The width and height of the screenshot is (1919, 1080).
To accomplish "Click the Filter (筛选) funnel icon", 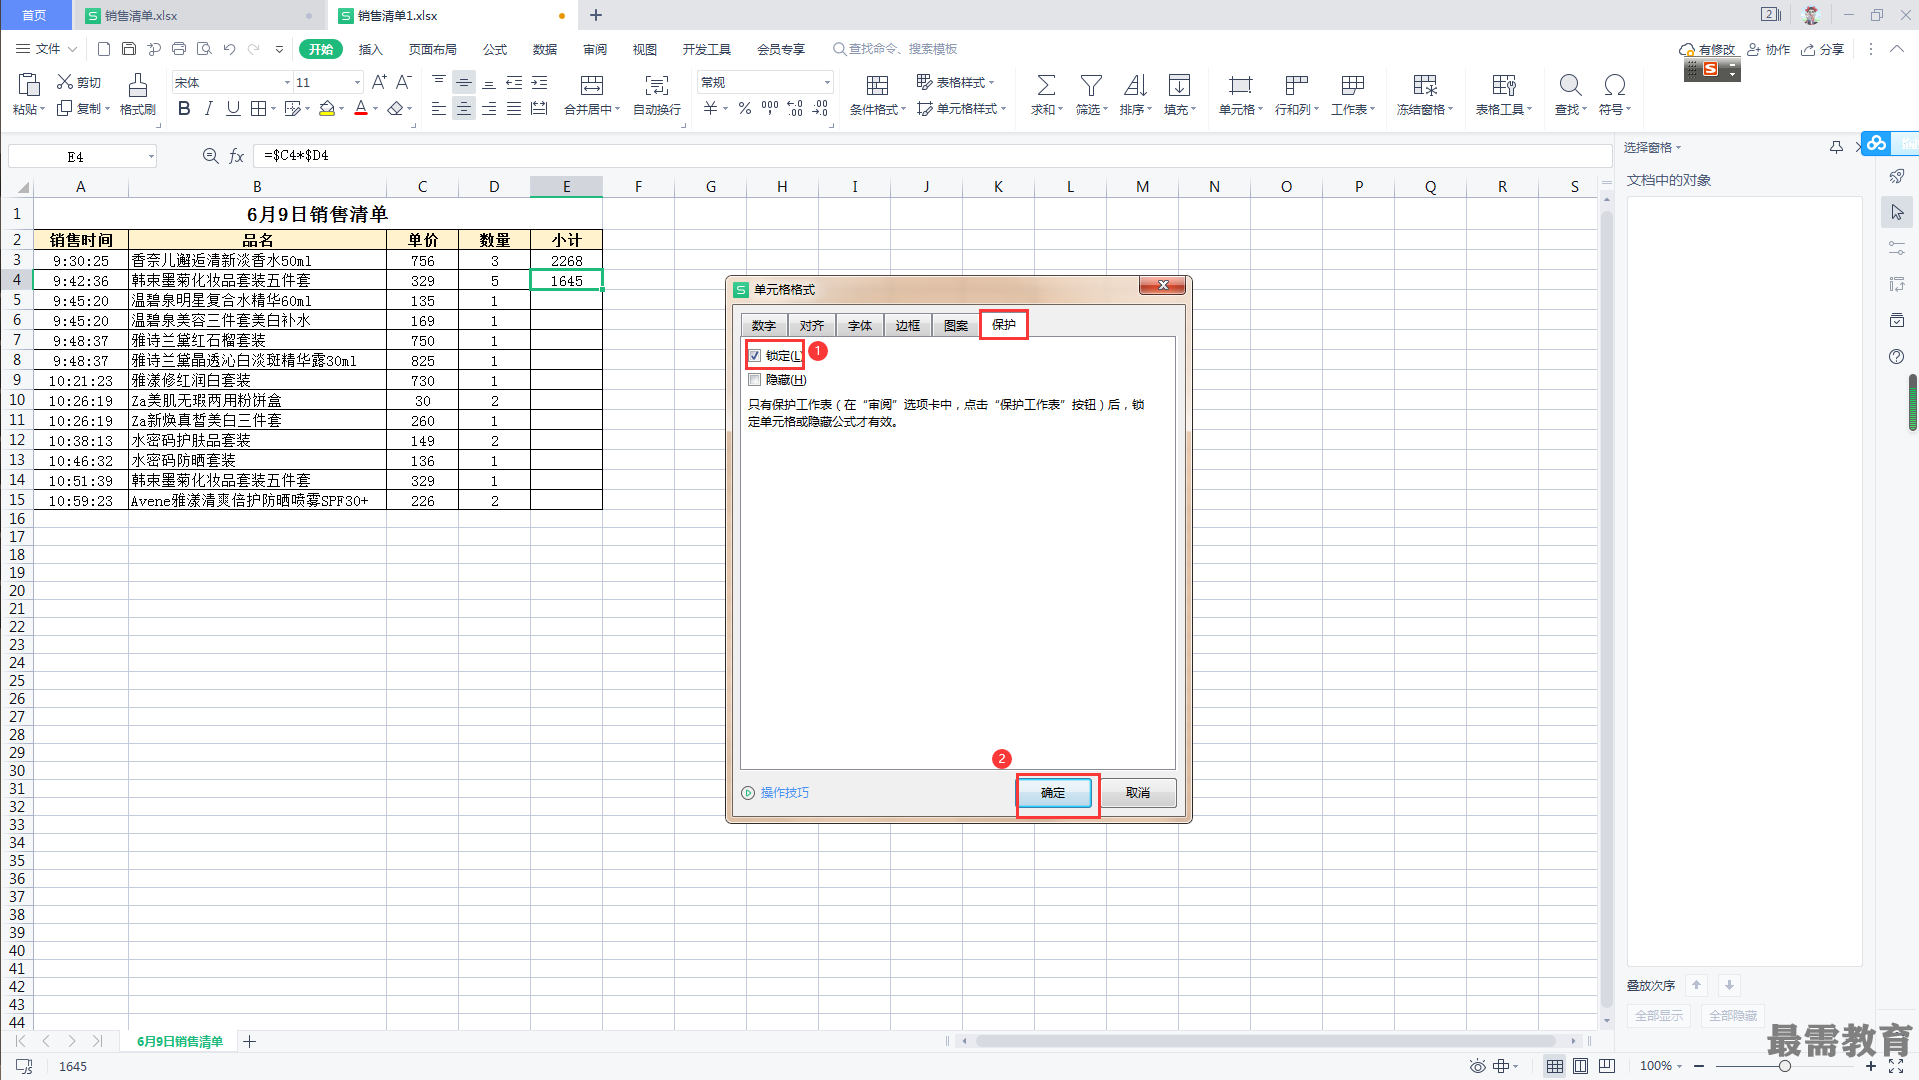I will point(1091,84).
